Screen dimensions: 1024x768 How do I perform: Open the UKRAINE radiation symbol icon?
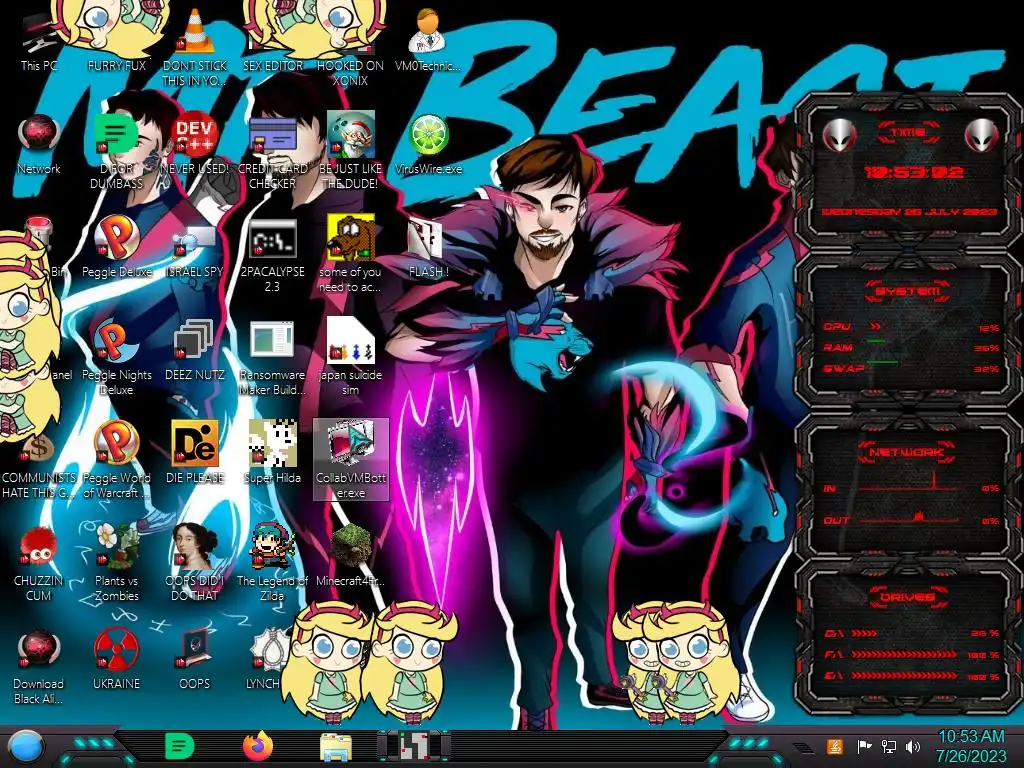(x=116, y=660)
